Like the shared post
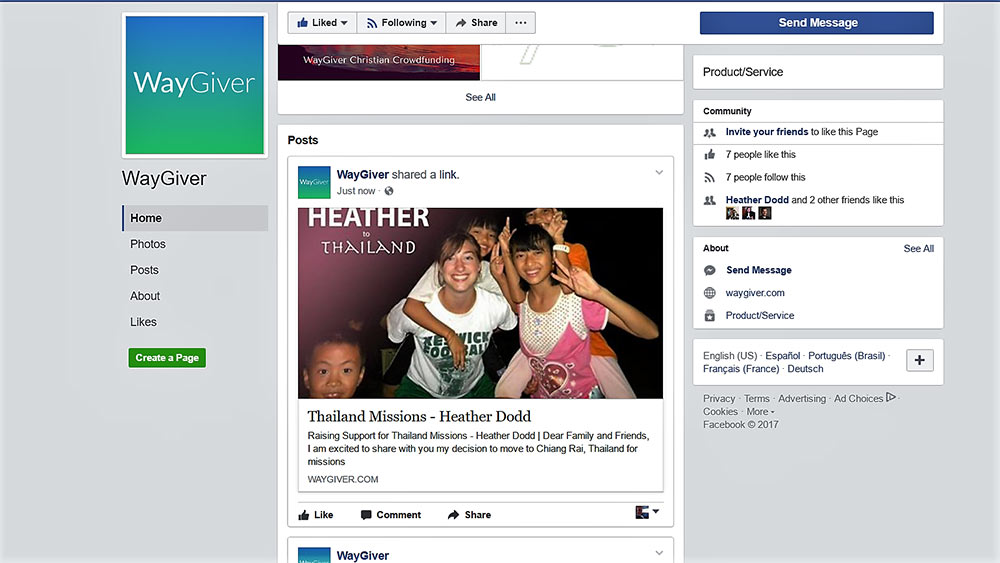The image size is (1000, 563). 316,515
